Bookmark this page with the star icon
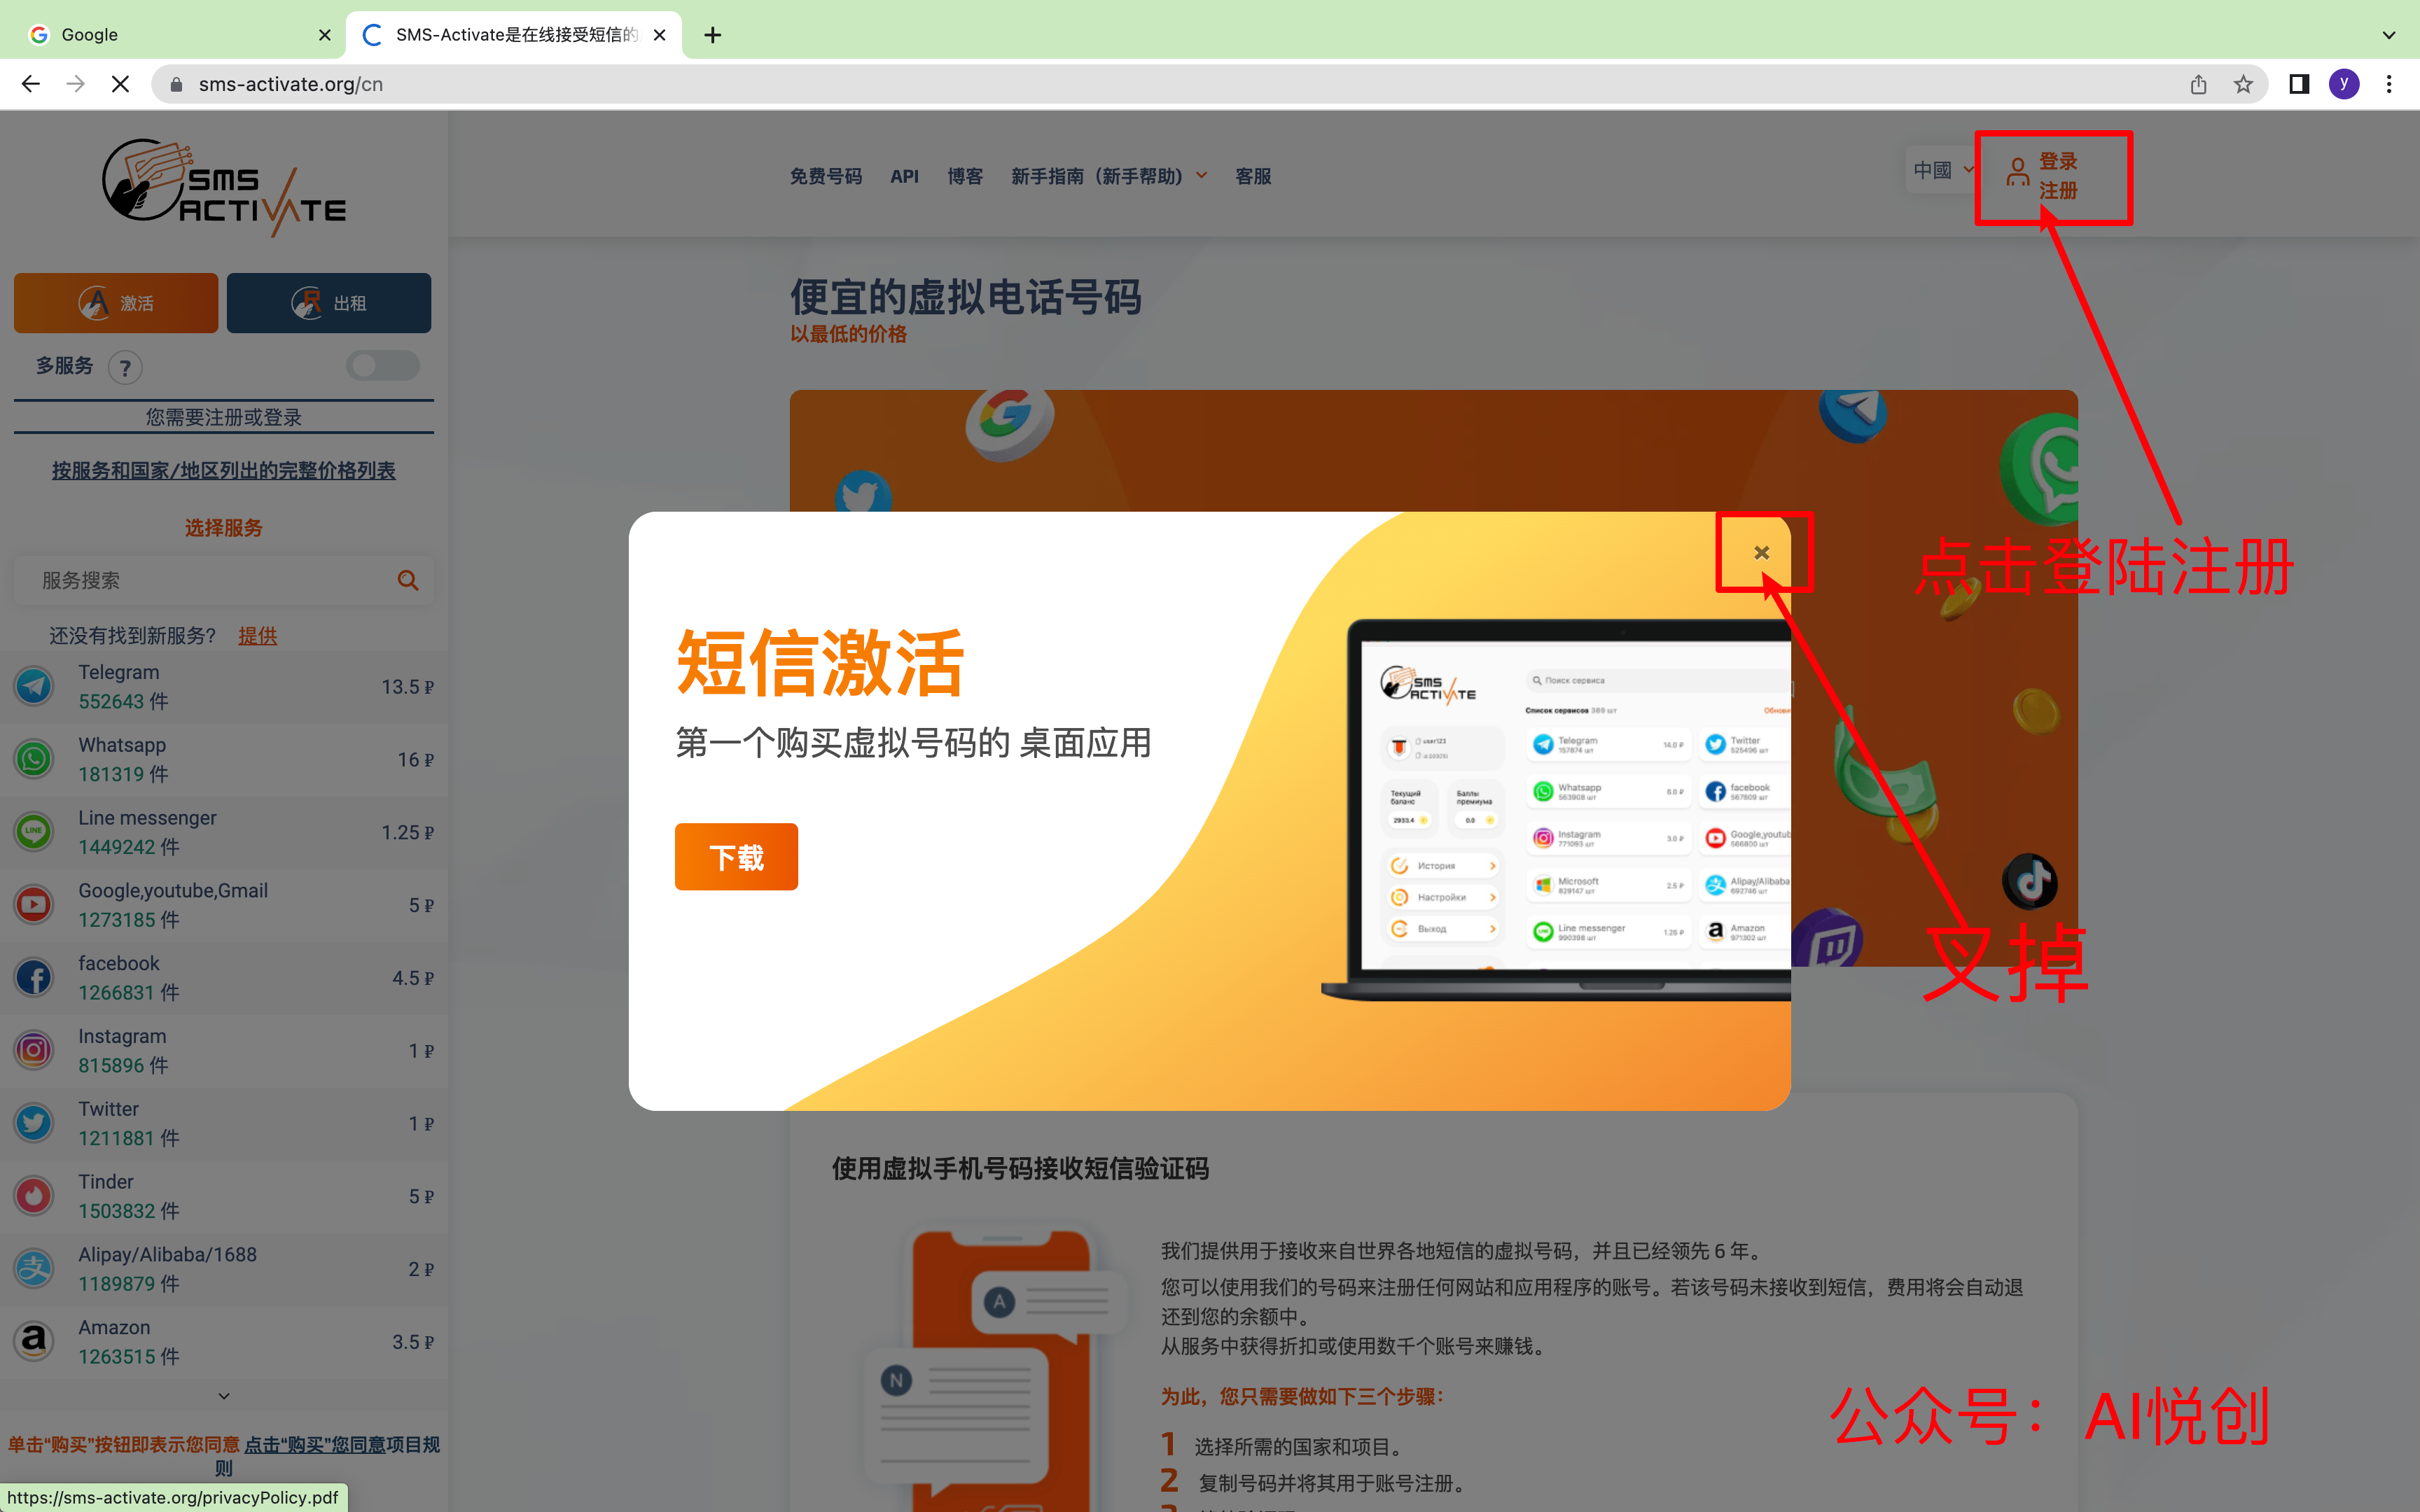The width and height of the screenshot is (2420, 1512). click(2243, 84)
